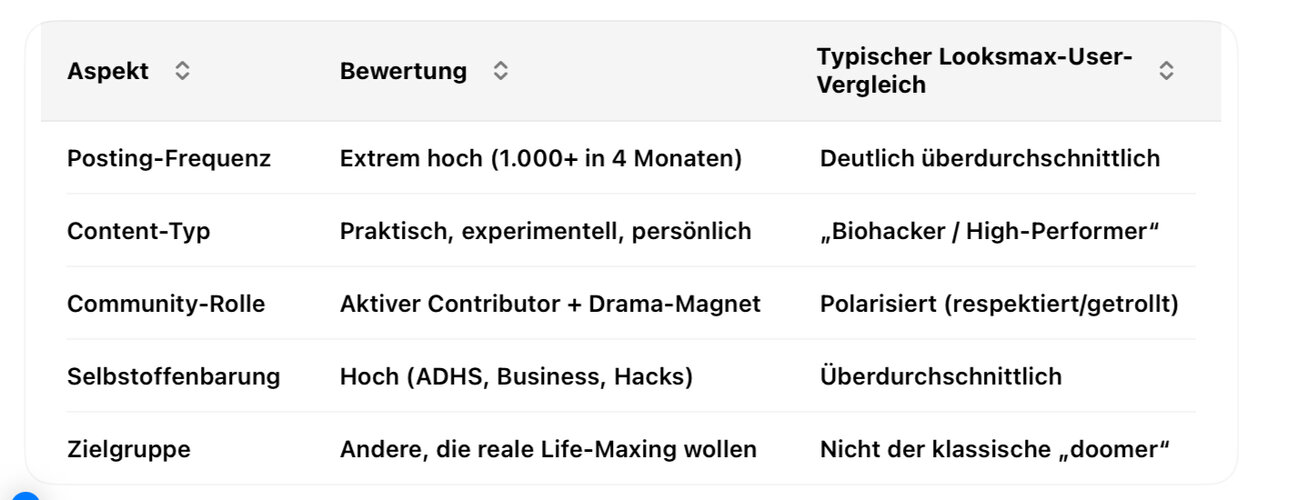Select the Zielgruppe row label

click(x=129, y=450)
